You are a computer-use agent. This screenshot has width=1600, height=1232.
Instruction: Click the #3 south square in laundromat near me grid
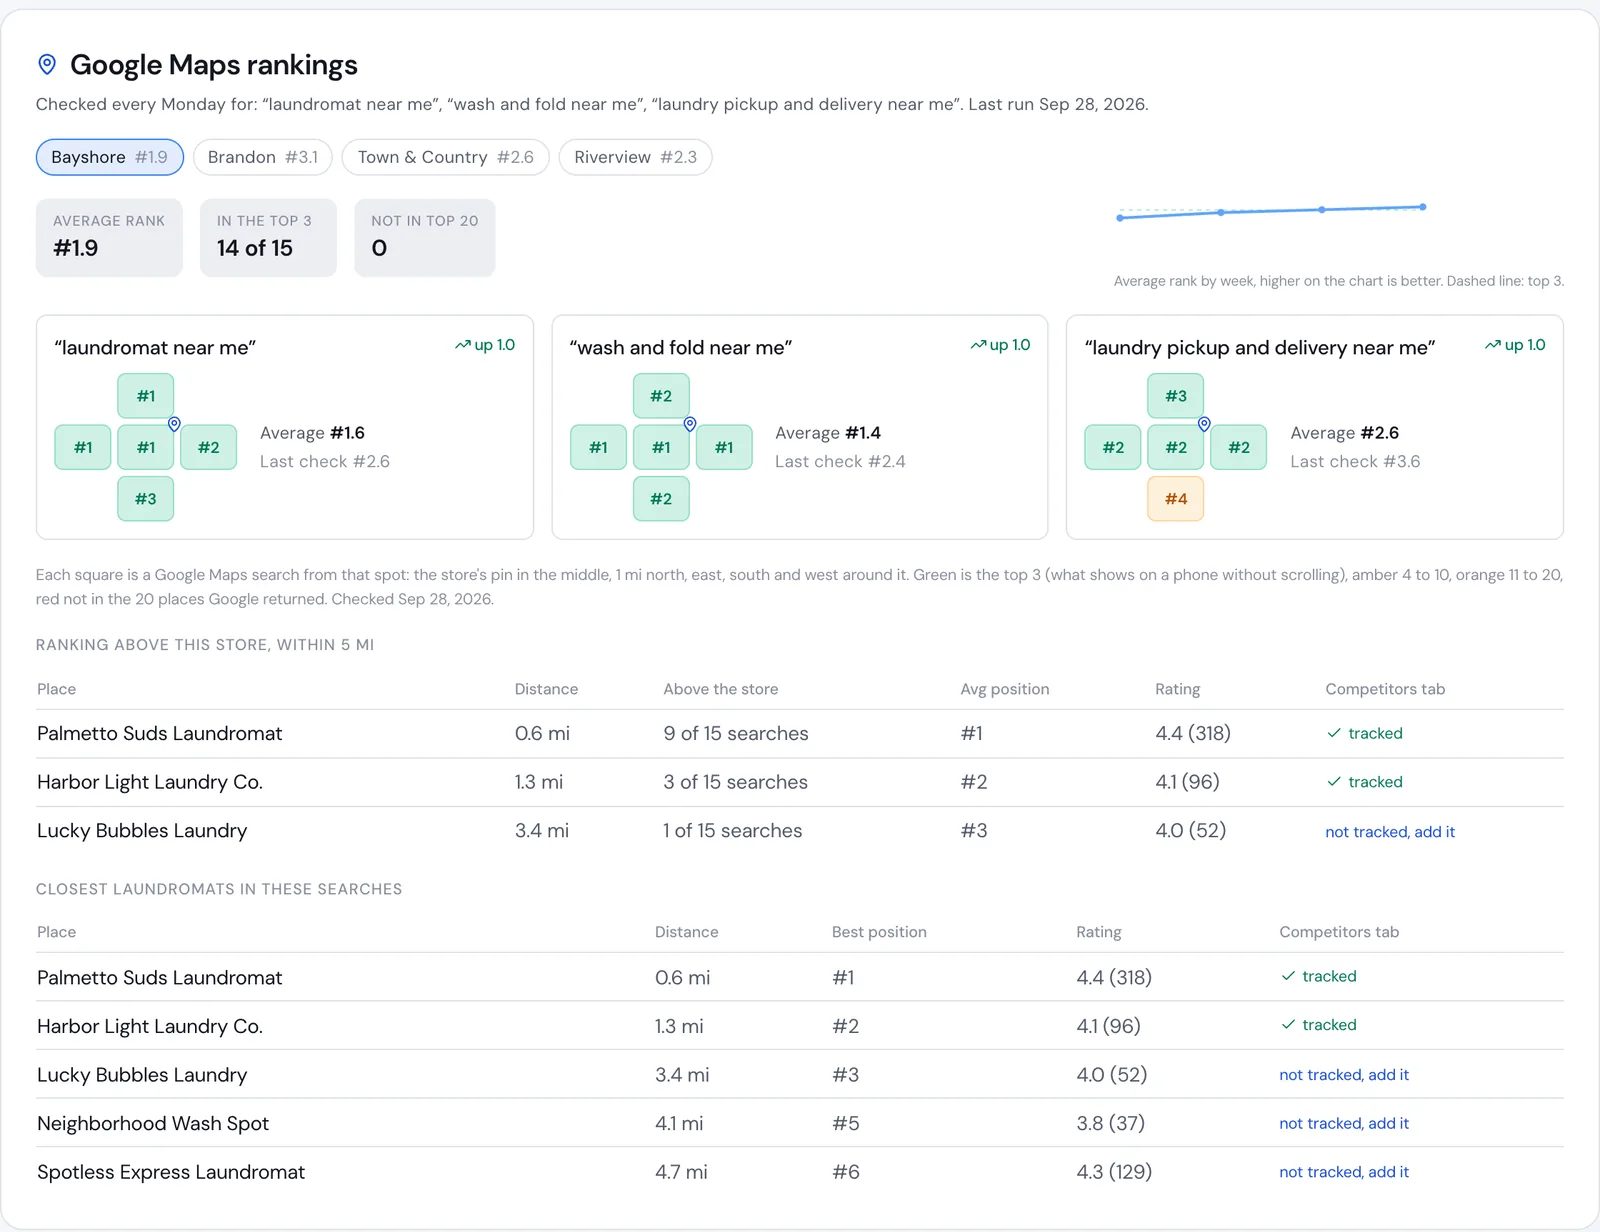pyautogui.click(x=146, y=499)
